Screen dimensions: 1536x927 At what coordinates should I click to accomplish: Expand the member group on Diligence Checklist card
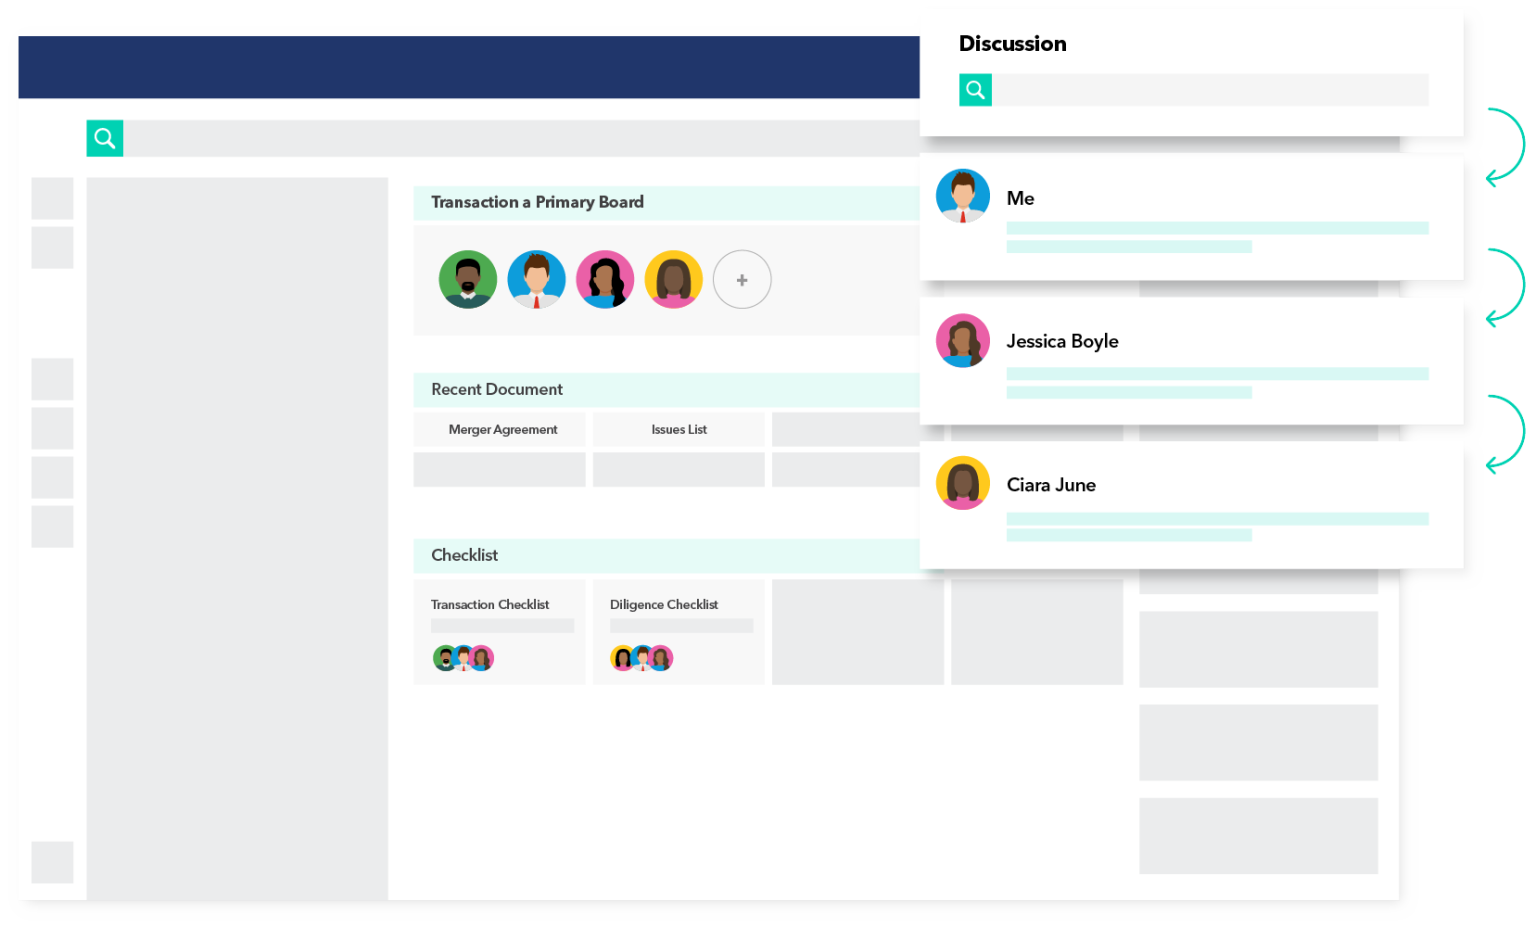tap(641, 657)
